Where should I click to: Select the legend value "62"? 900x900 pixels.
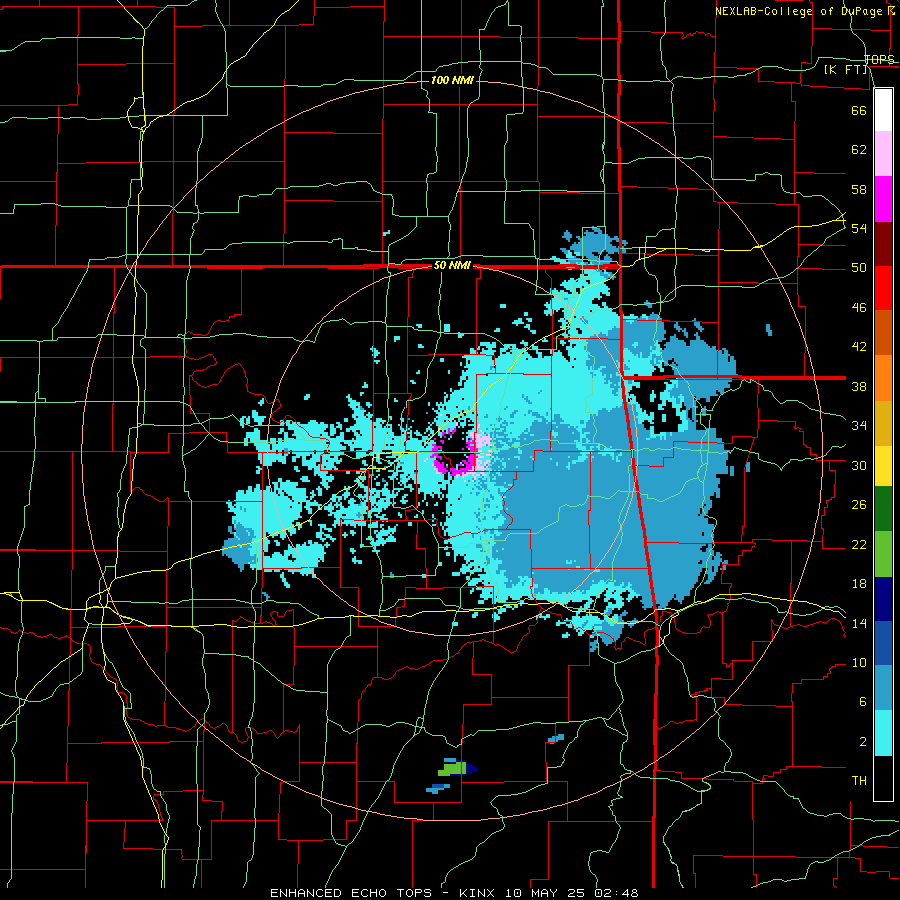pos(859,150)
